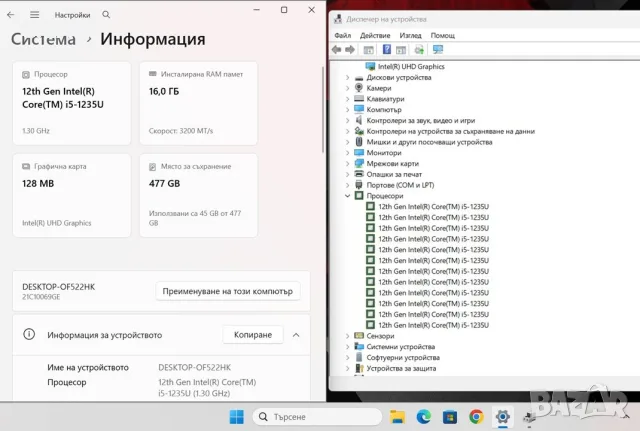Select Опашки за печат category
Image resolution: width=640 pixels, height=431 pixels.
coord(394,174)
